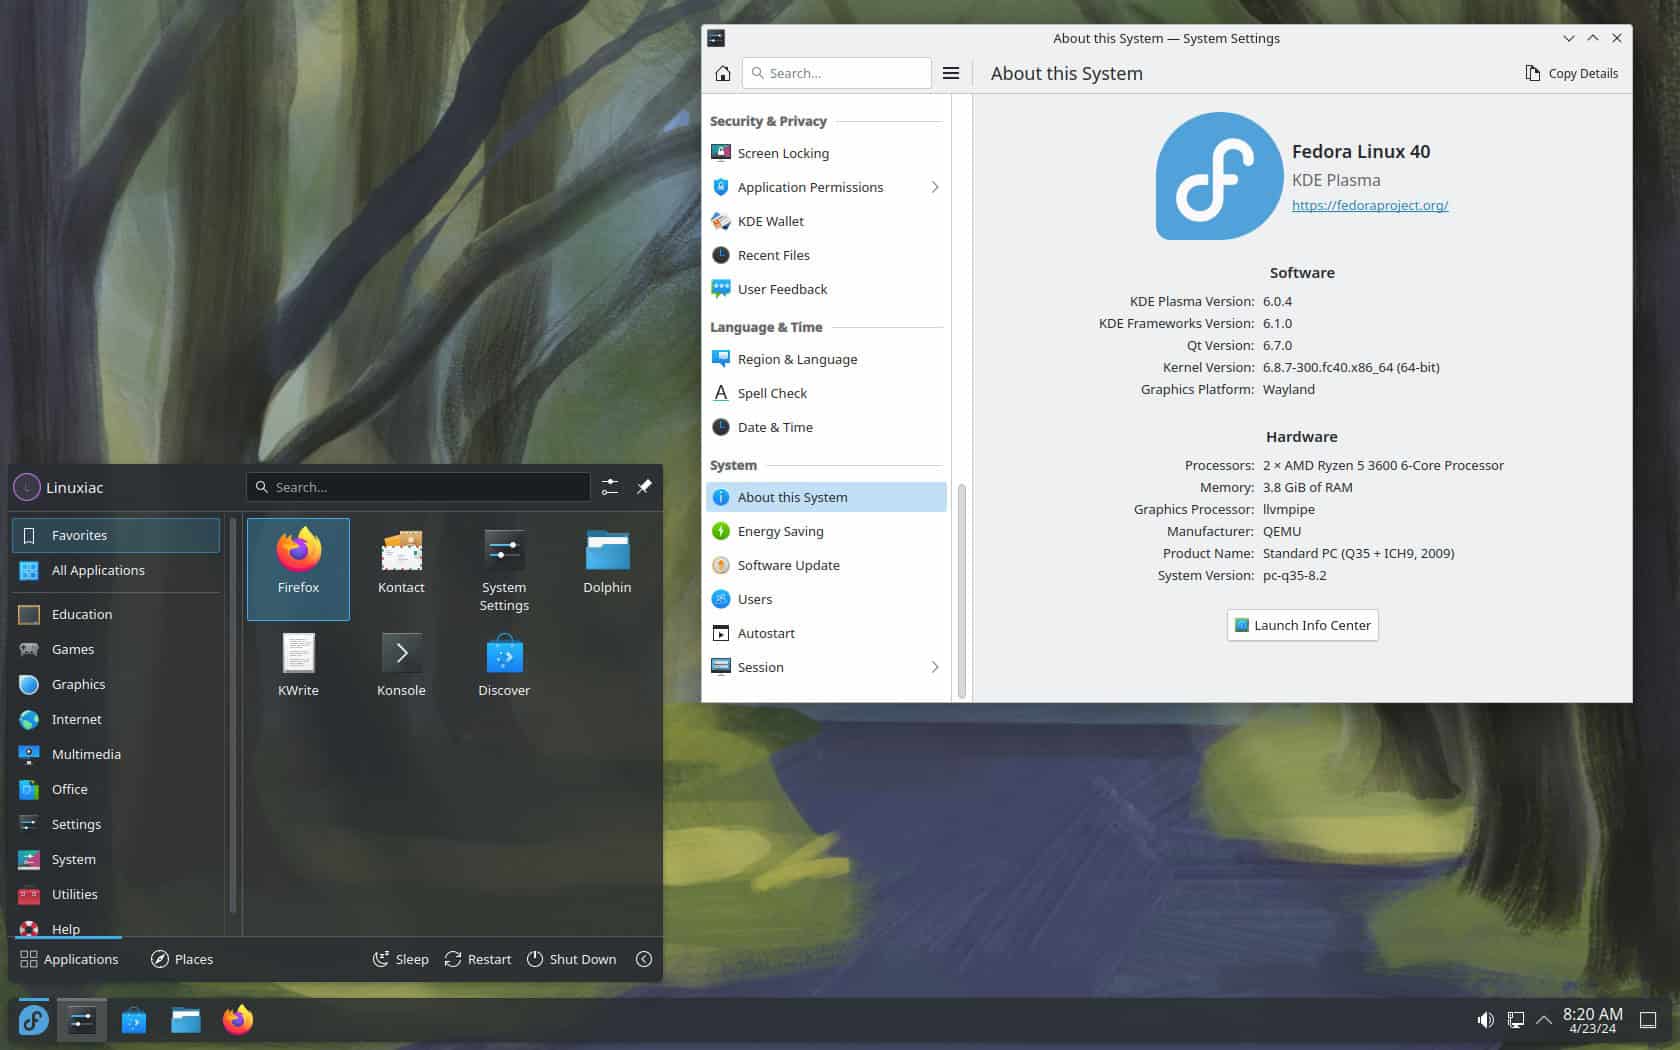The width and height of the screenshot is (1680, 1050).
Task: Launch Firefox from the Favorites grid
Action: (298, 567)
